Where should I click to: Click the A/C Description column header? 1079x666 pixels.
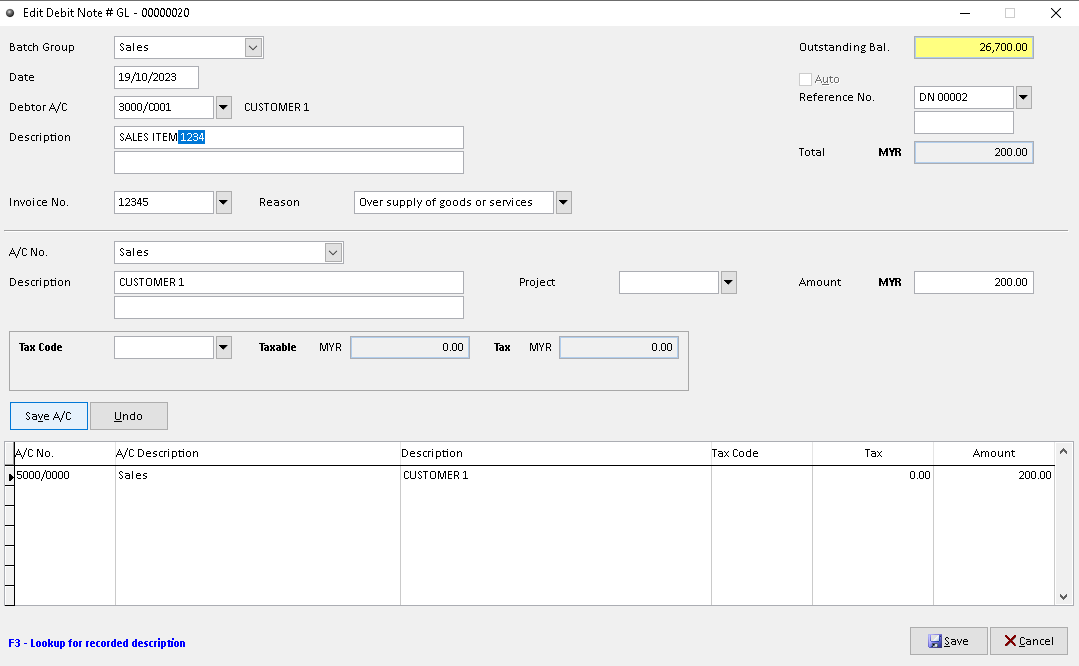[x=257, y=453]
